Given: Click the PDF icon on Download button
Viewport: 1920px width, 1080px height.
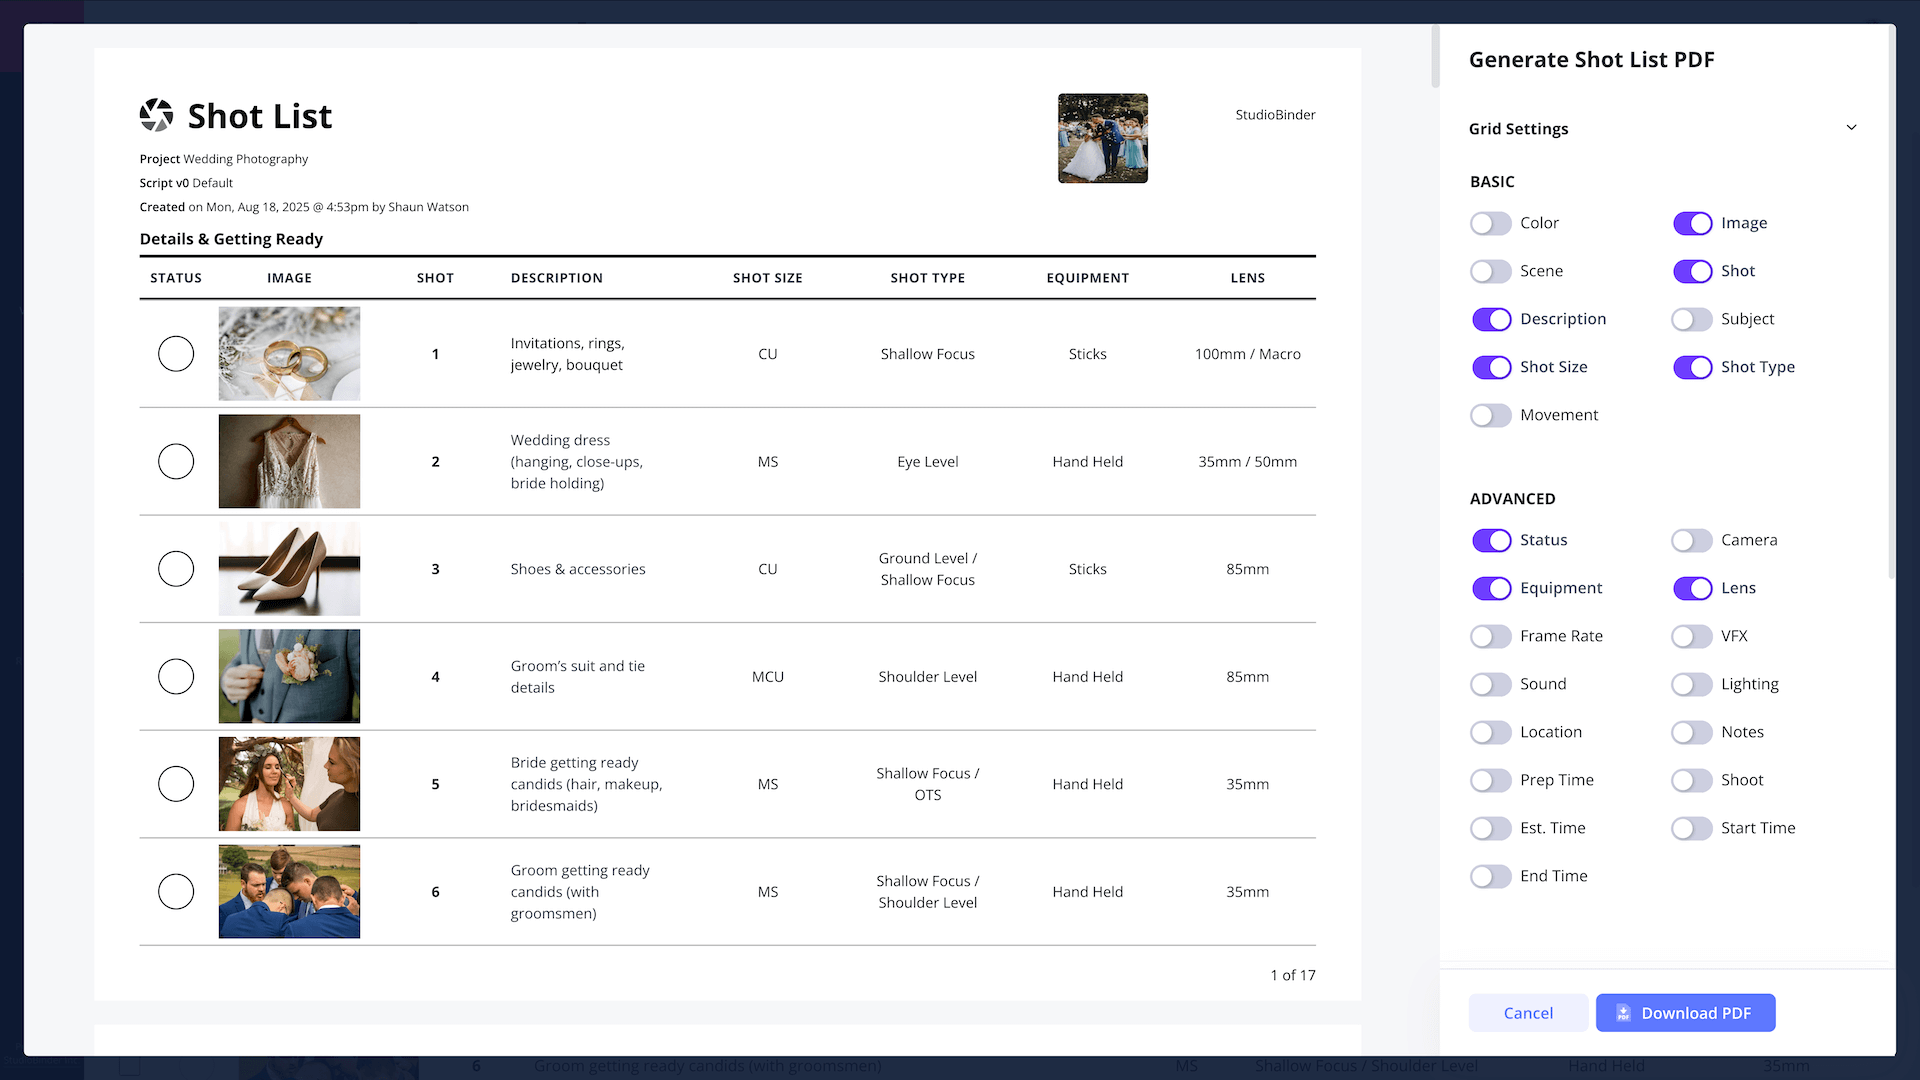Looking at the screenshot, I should click(1623, 1013).
